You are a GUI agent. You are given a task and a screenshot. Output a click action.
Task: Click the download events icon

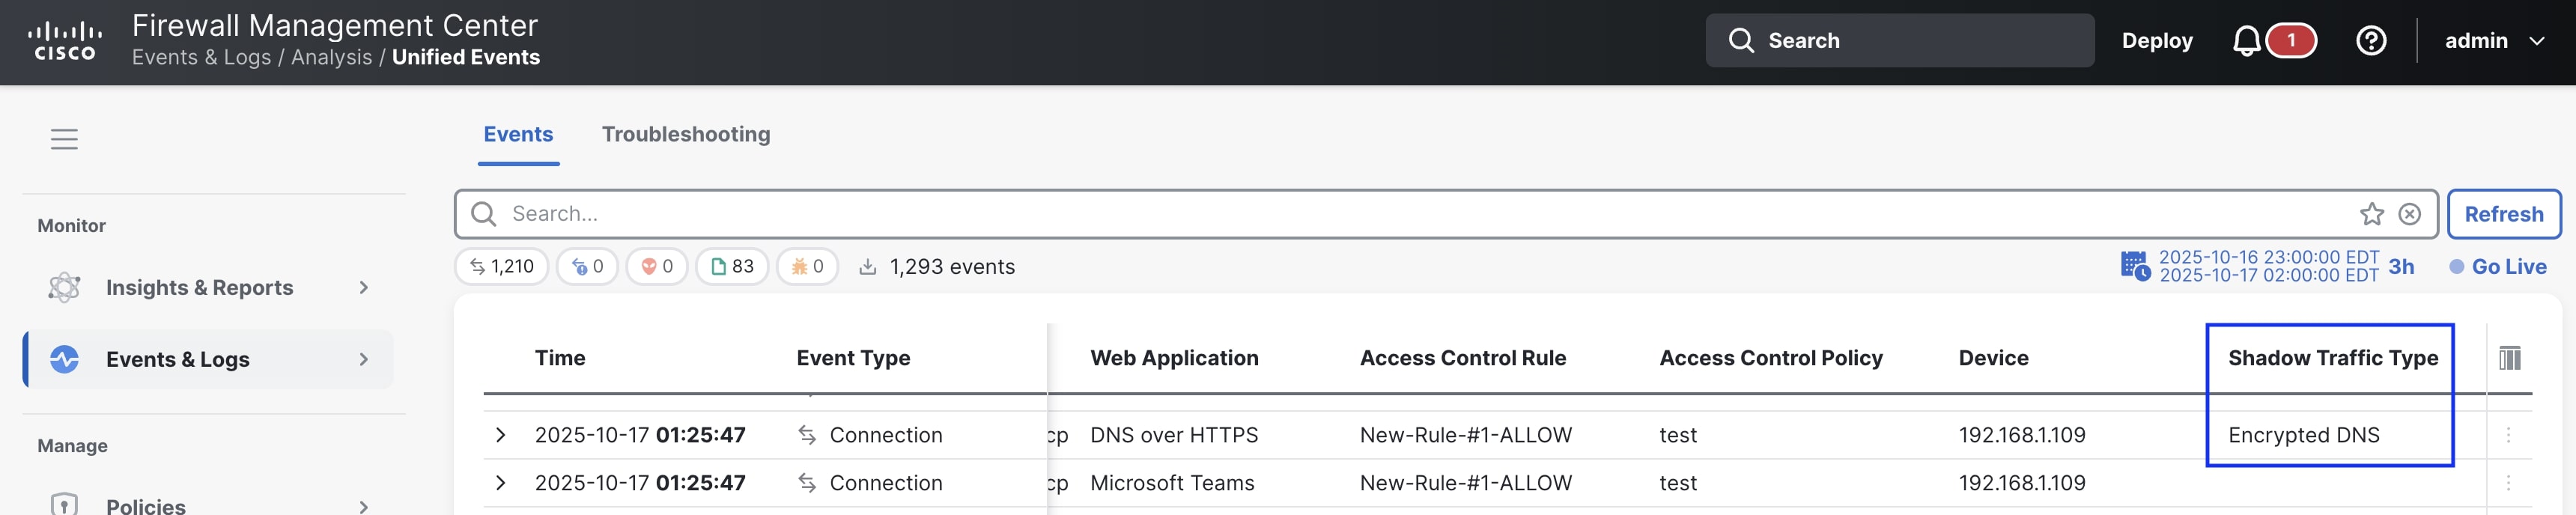point(868,267)
